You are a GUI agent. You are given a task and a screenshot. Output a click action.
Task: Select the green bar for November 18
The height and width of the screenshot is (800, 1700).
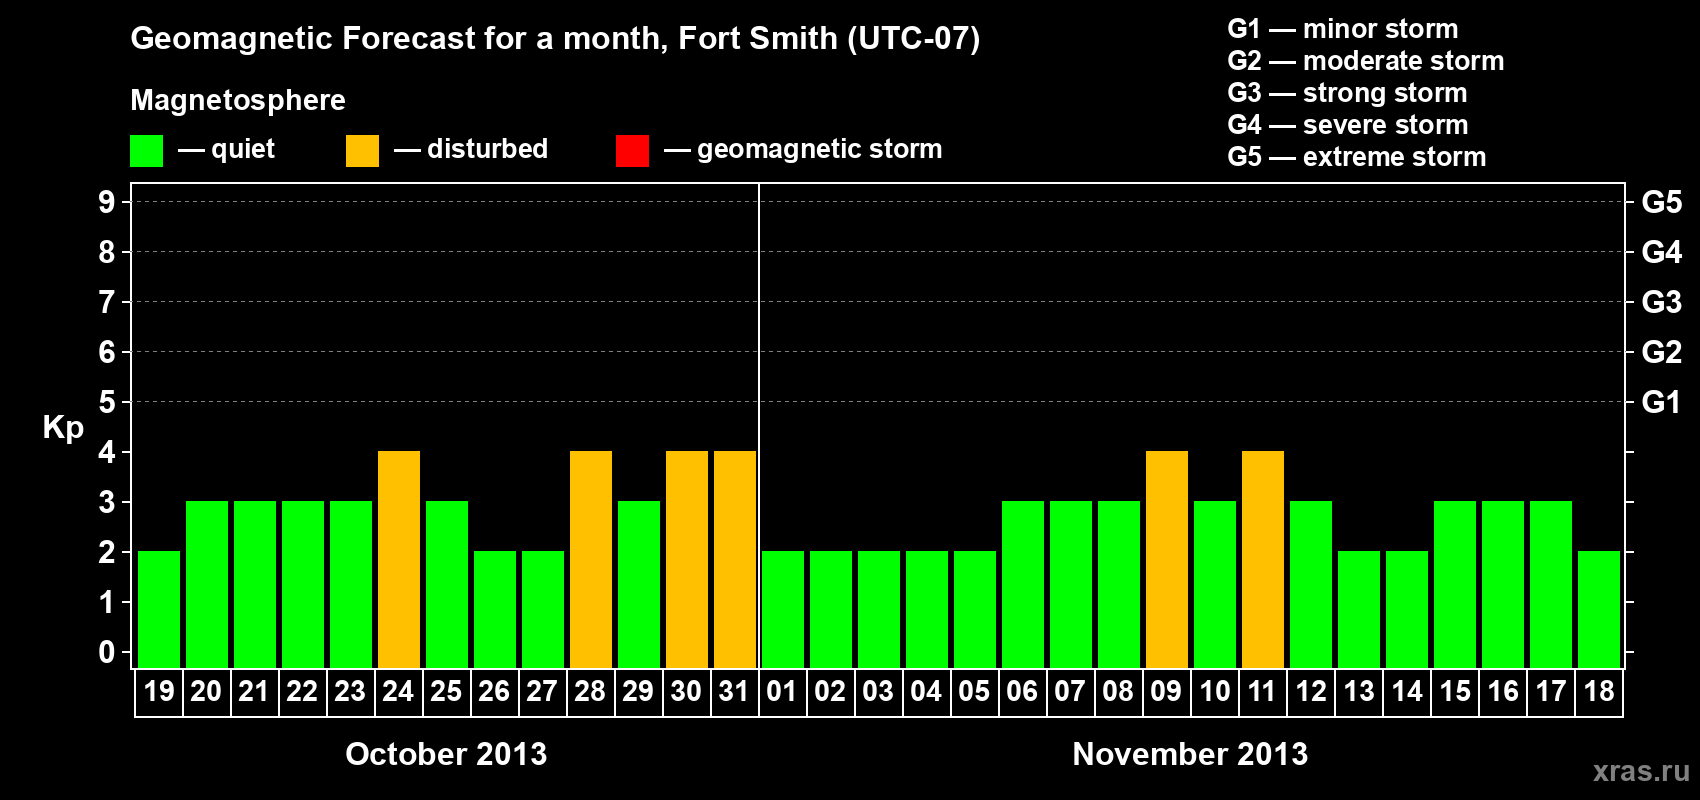[x=1599, y=609]
